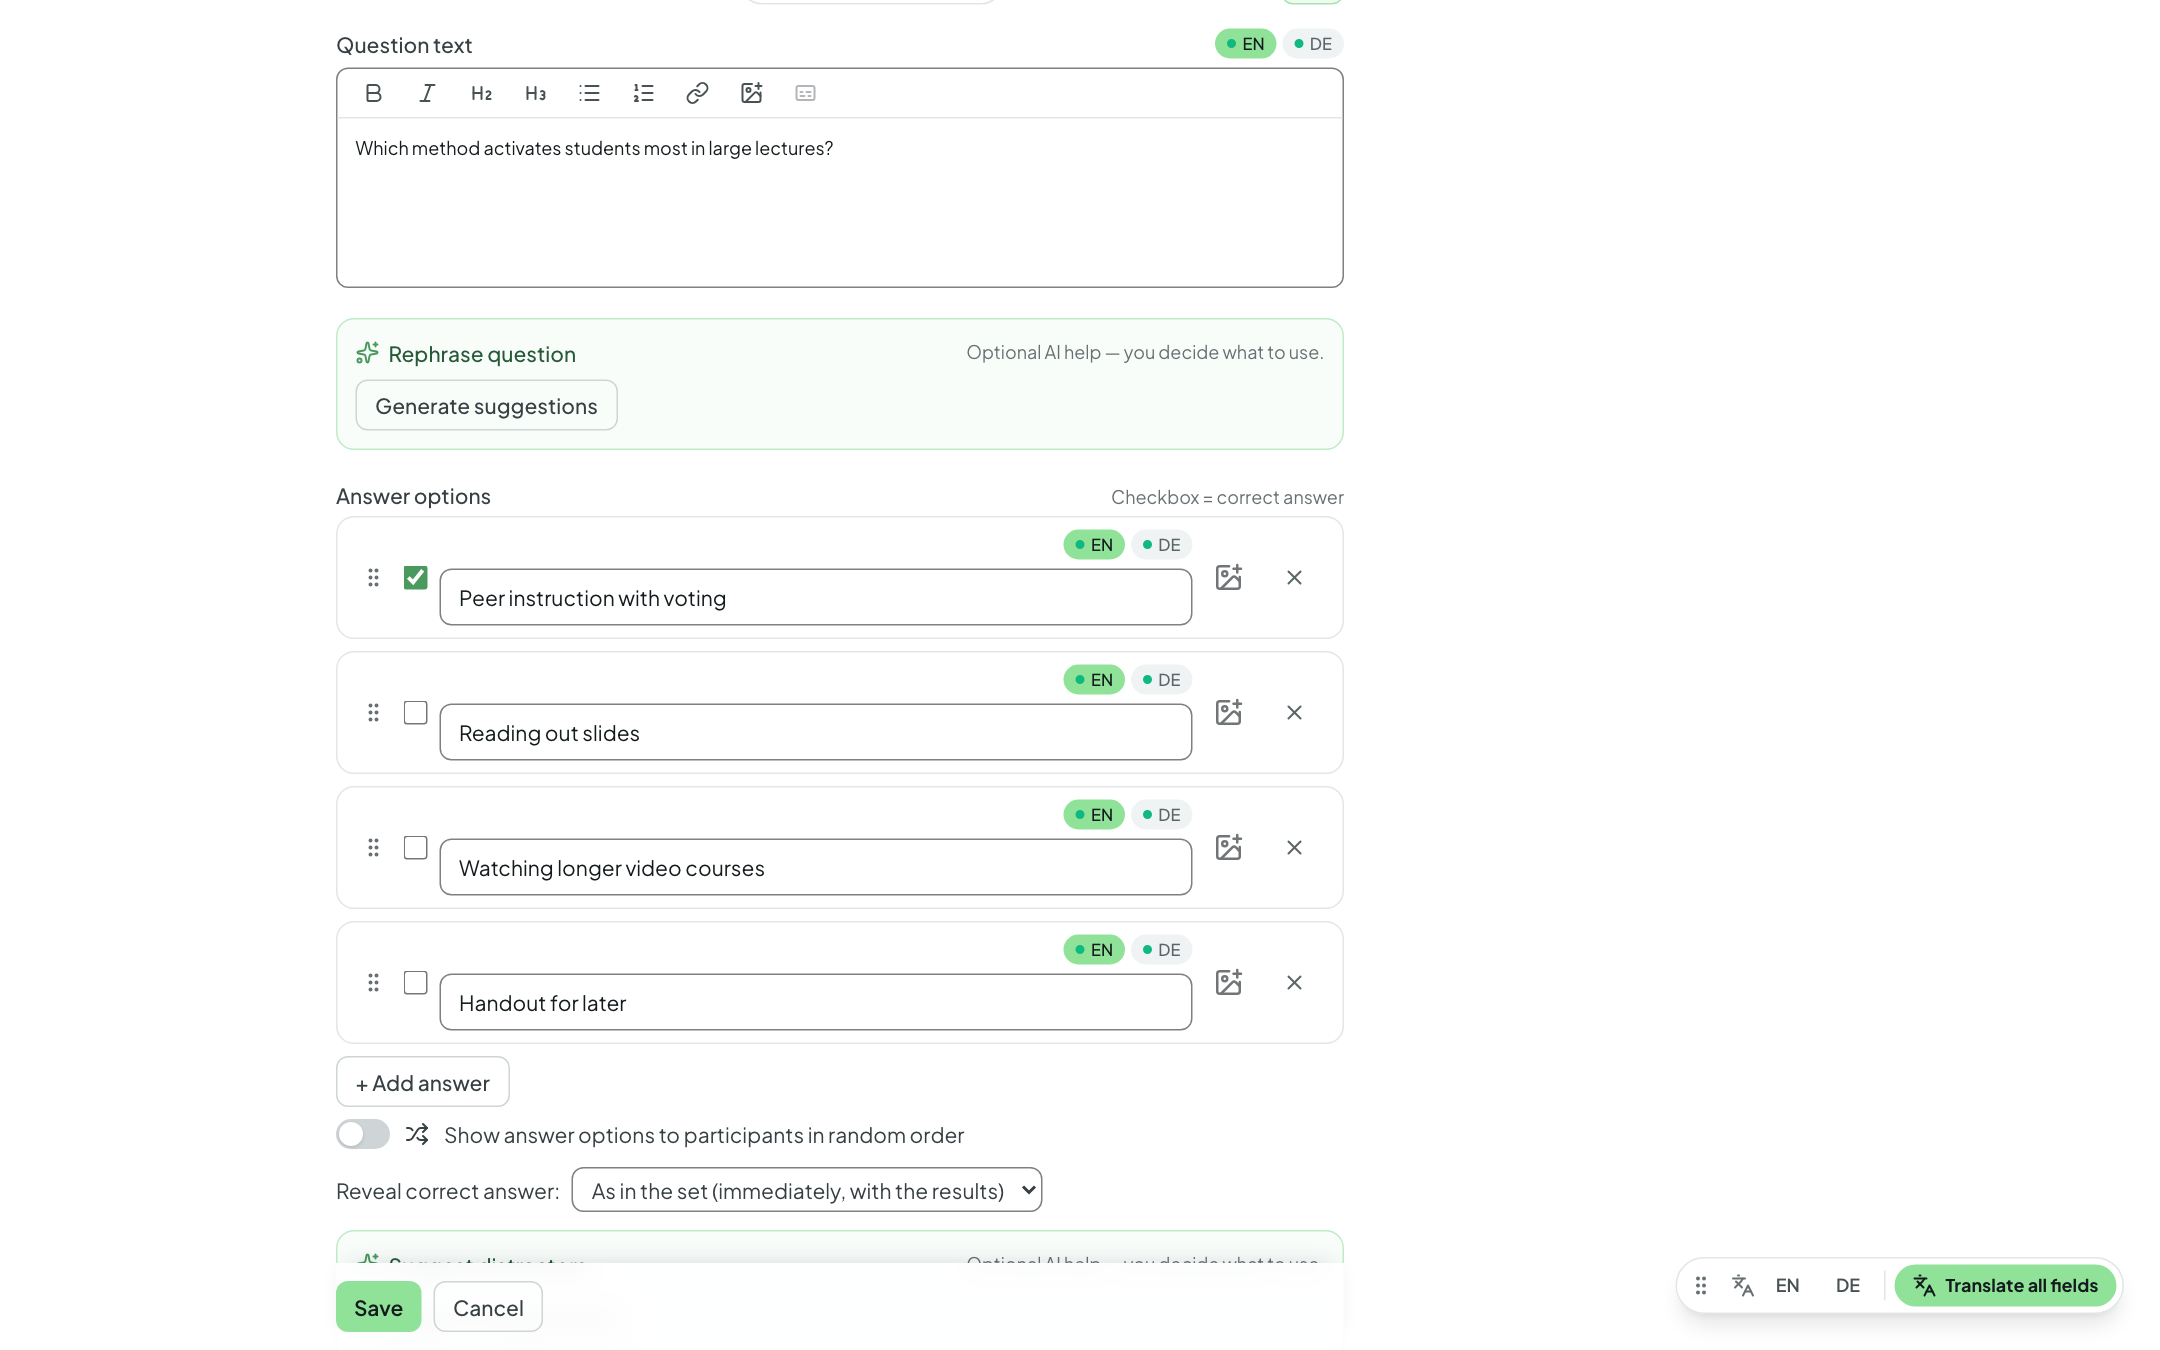Mark Watching longer video courses as correct
2160x1350 pixels.
click(x=415, y=847)
